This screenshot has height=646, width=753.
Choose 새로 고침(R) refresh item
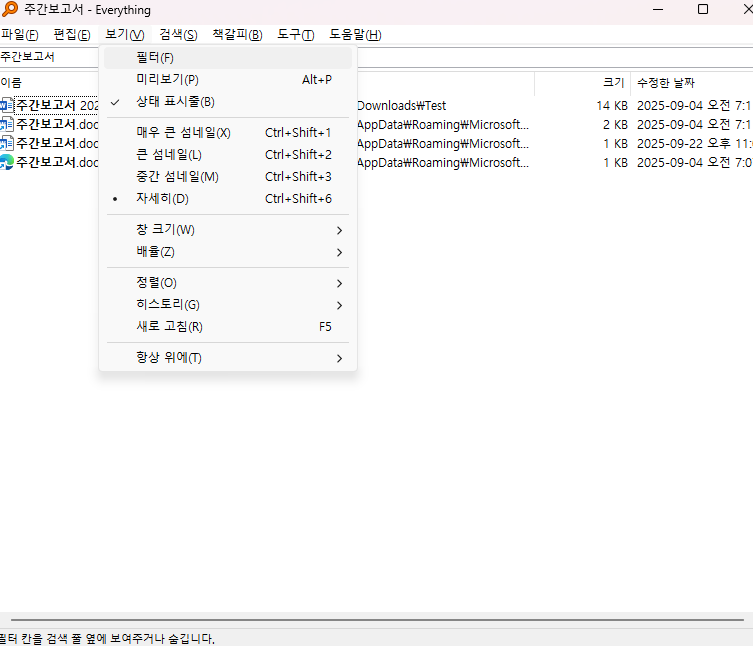tap(228, 327)
